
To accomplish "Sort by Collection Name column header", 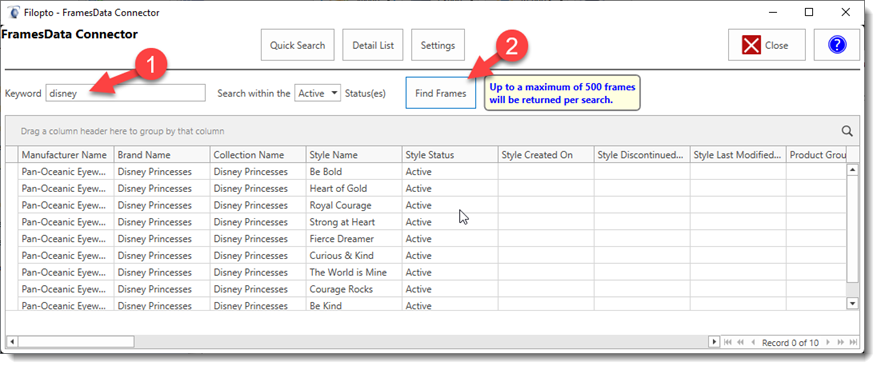I will pos(258,155).
